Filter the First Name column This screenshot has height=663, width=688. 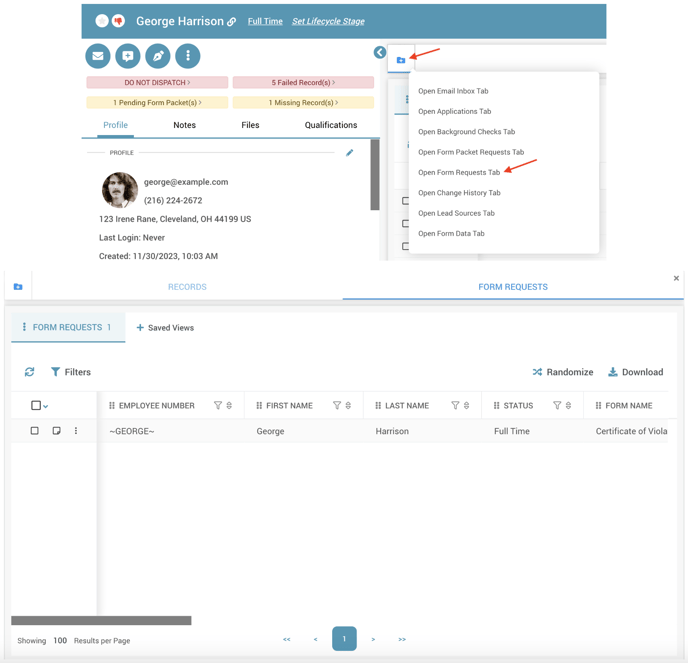click(x=337, y=405)
